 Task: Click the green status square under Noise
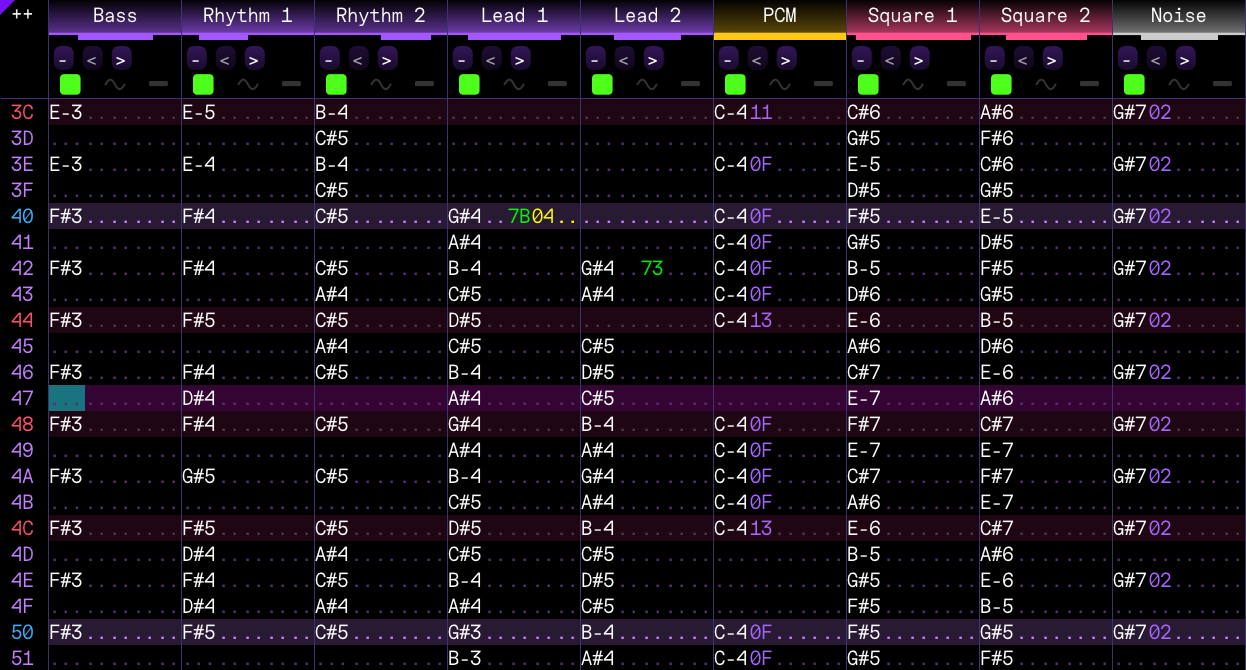(x=1134, y=84)
